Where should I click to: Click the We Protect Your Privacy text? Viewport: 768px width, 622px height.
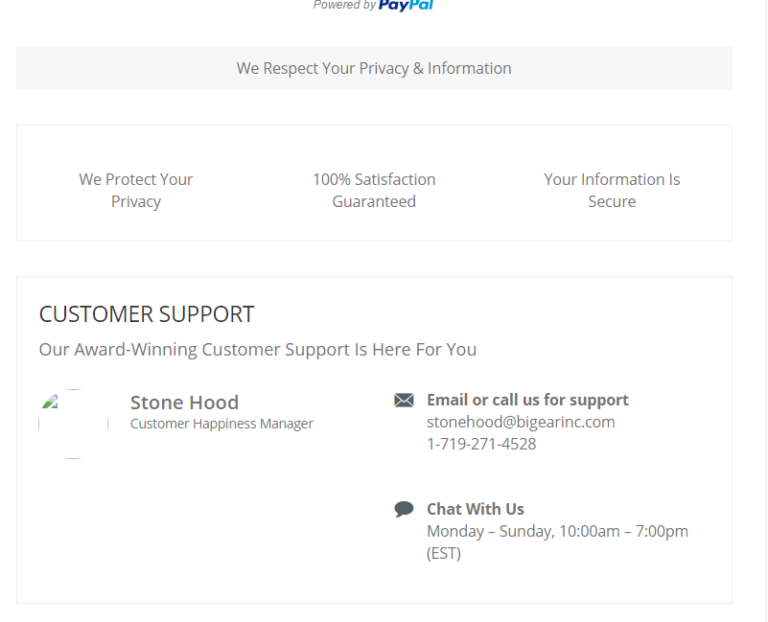tap(136, 191)
